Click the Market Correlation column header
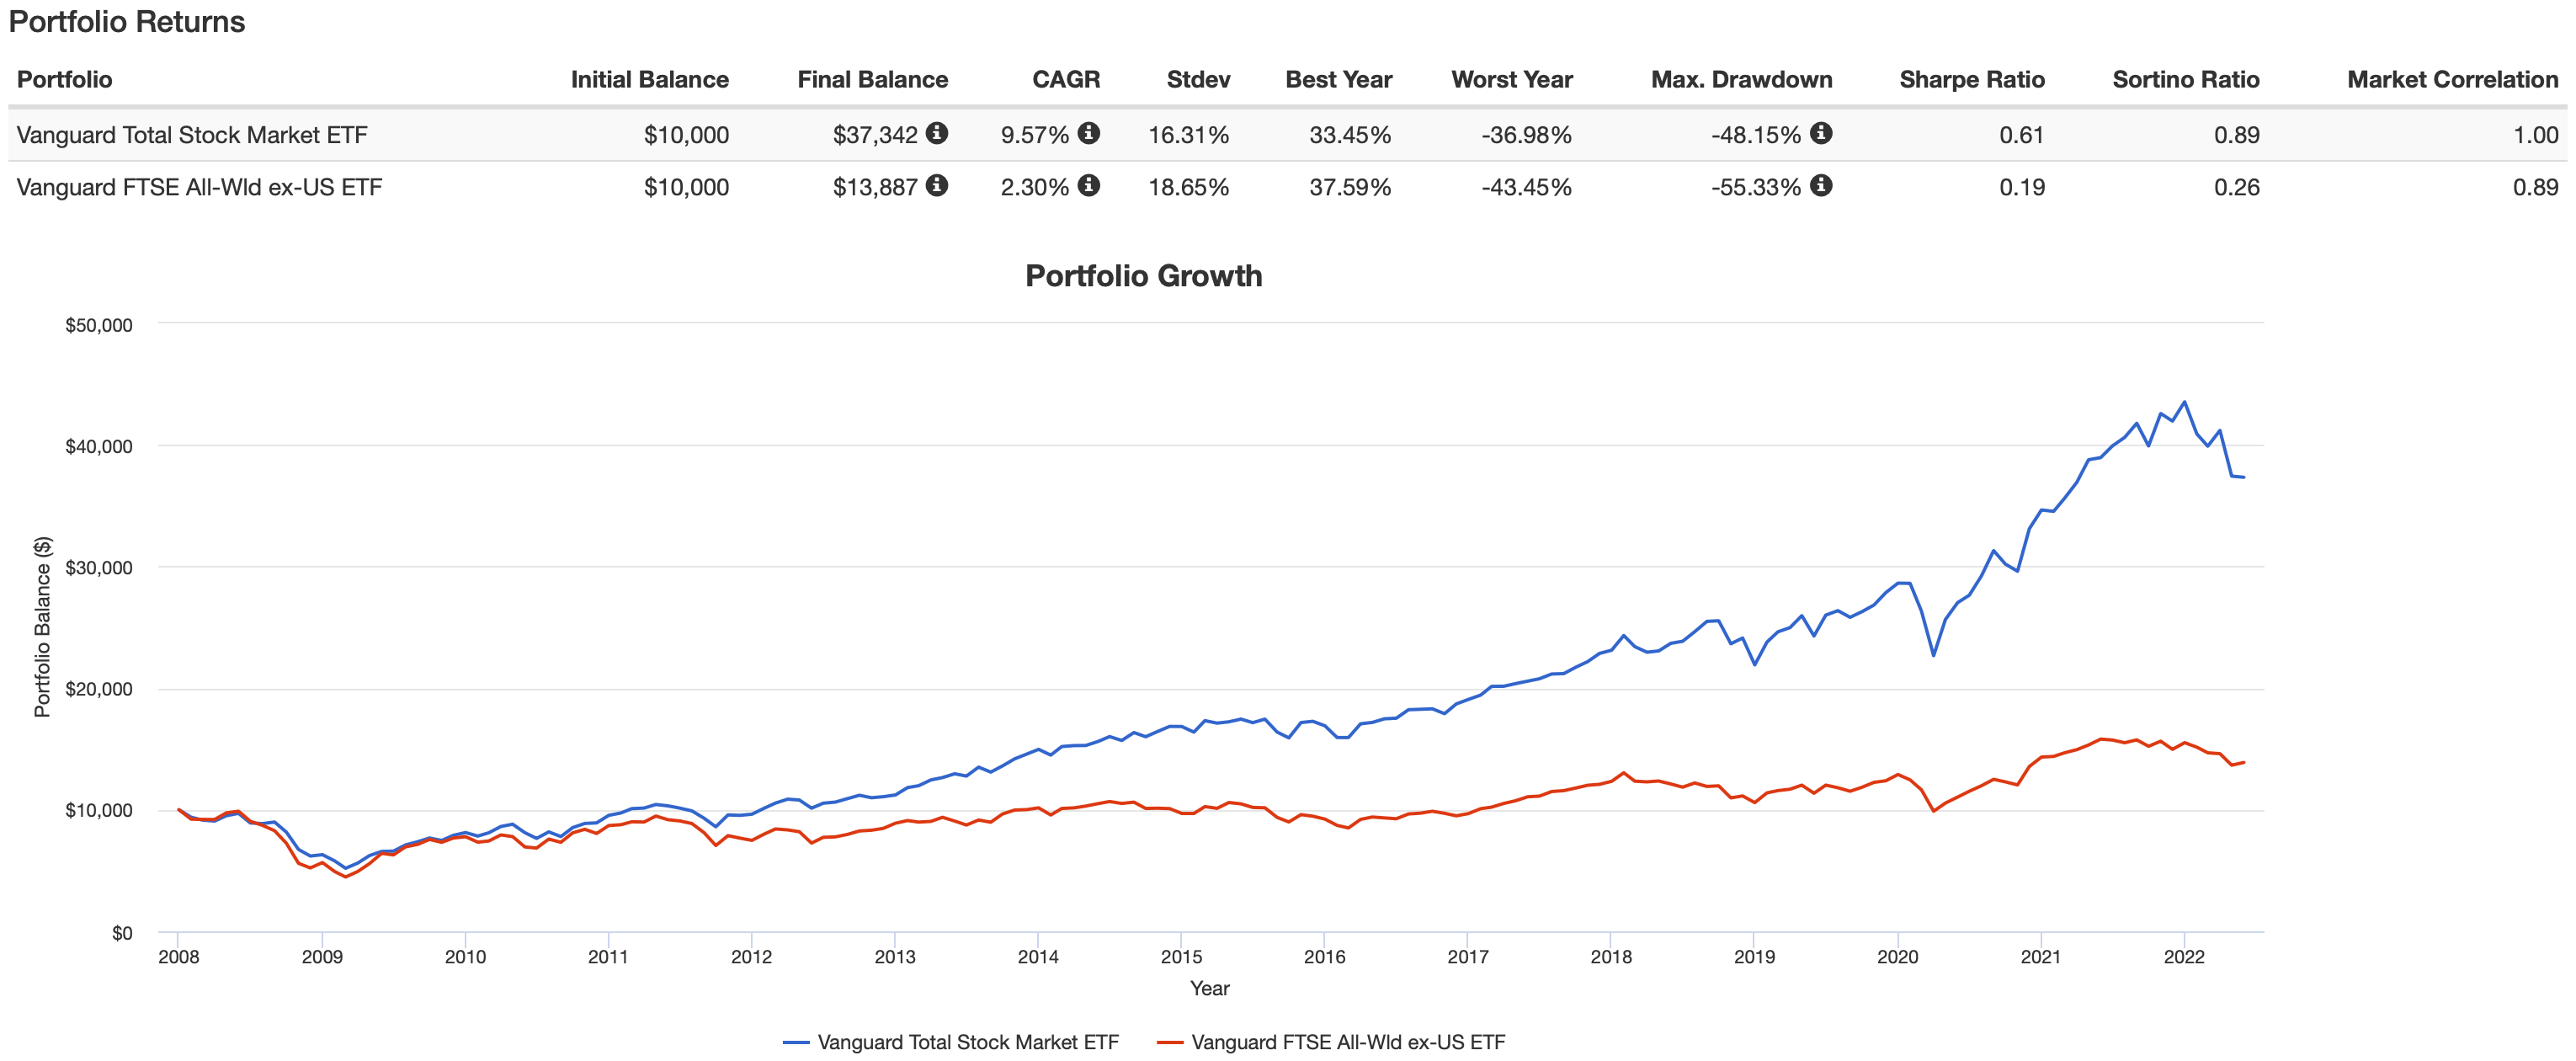This screenshot has height=1061, width=2576. (2452, 80)
